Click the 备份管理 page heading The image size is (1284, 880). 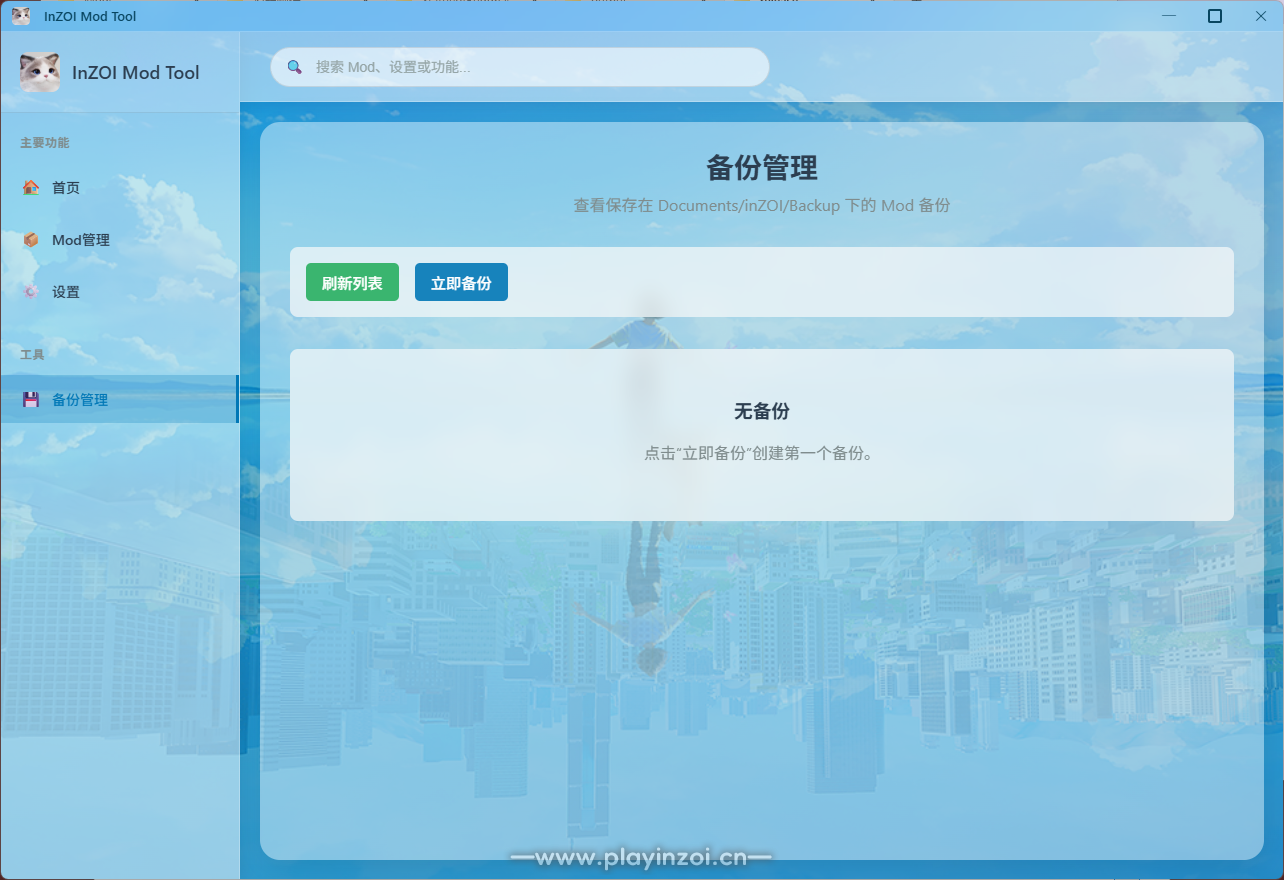click(762, 168)
